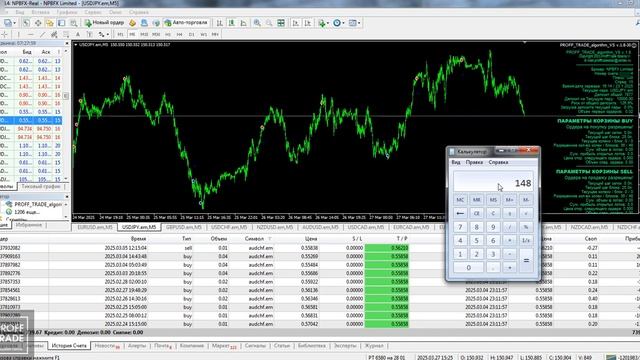Image resolution: width=640 pixels, height=360 pixels.
Task: Switch chart to M5 timeframe
Action: pos(132,35)
